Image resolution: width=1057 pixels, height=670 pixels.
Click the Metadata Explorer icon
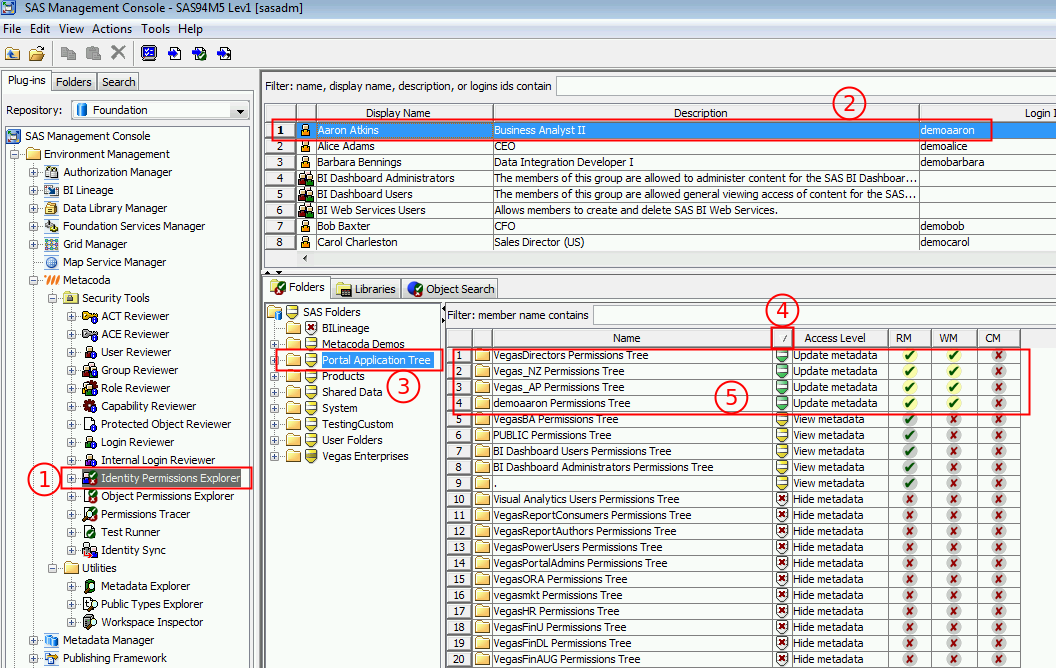90,586
